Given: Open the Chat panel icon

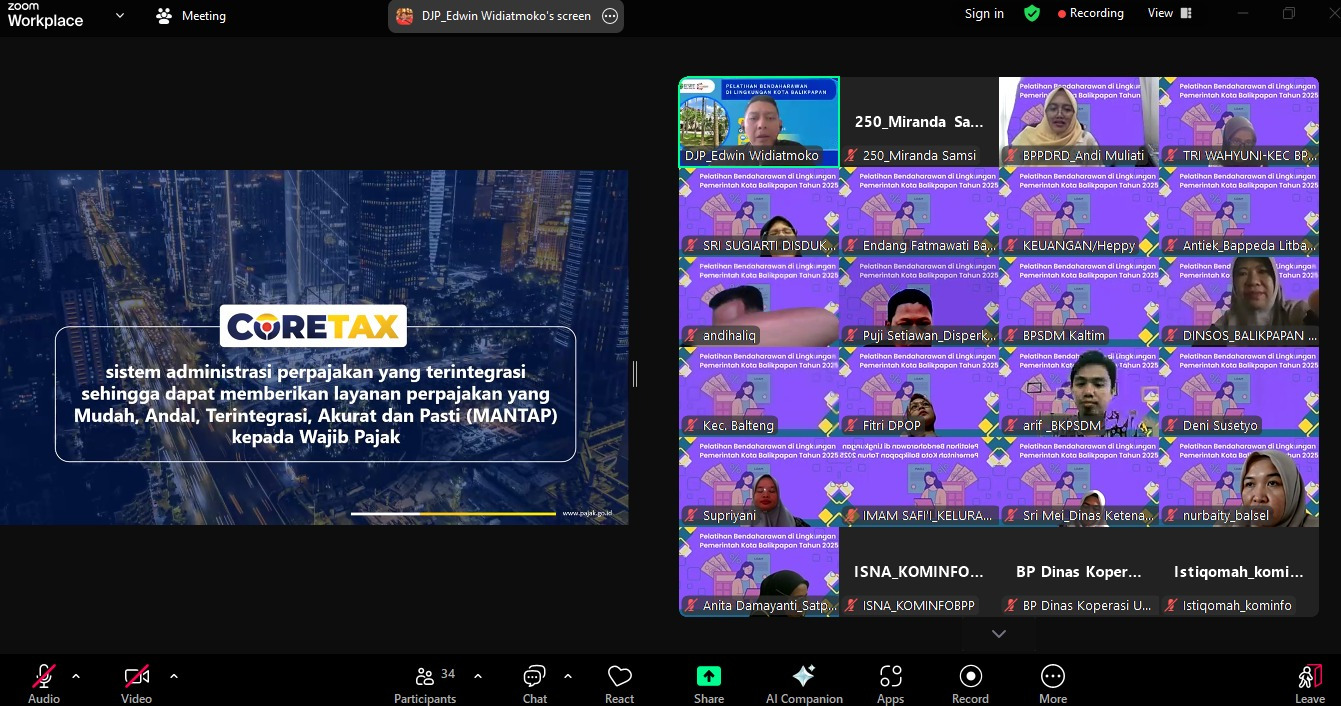Looking at the screenshot, I should tap(535, 677).
